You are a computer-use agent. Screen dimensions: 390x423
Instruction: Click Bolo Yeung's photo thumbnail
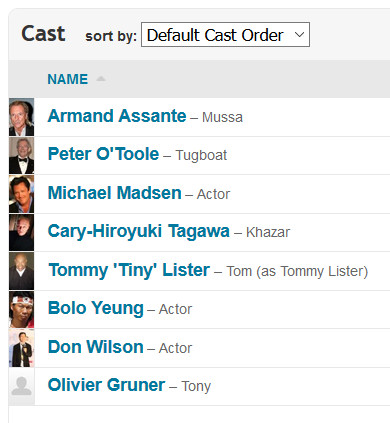[21, 309]
